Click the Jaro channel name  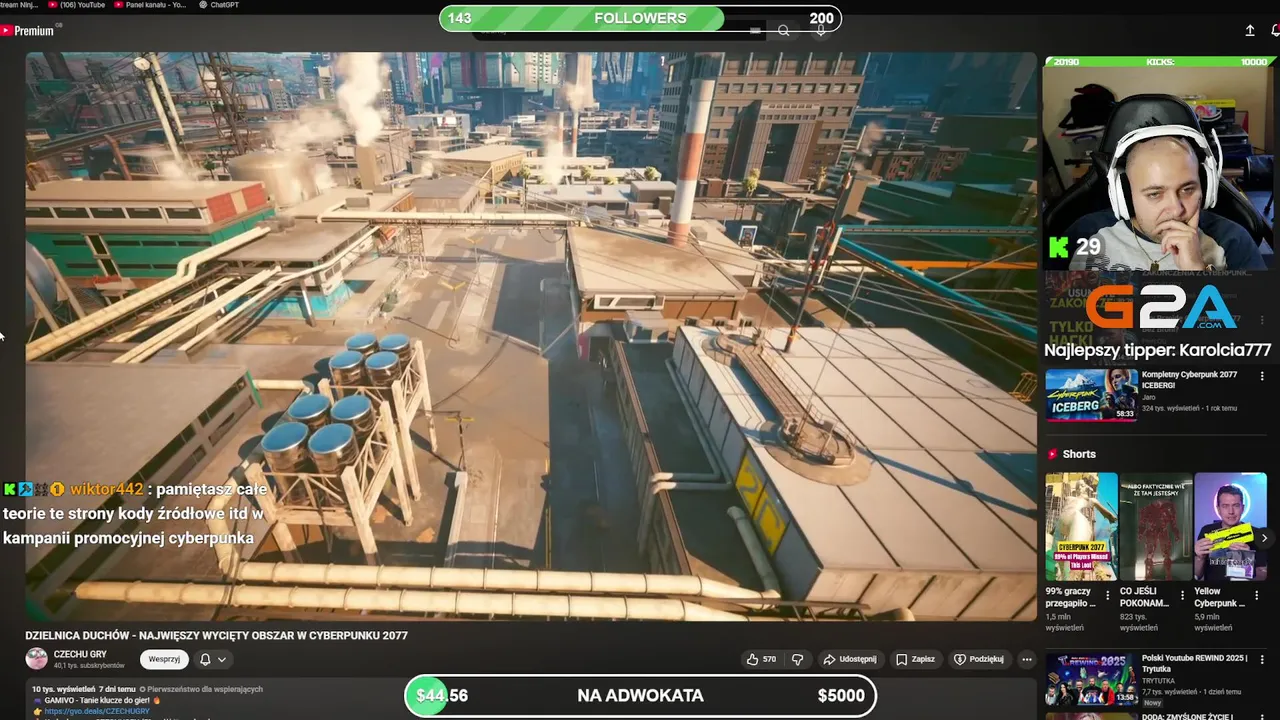coord(1149,397)
